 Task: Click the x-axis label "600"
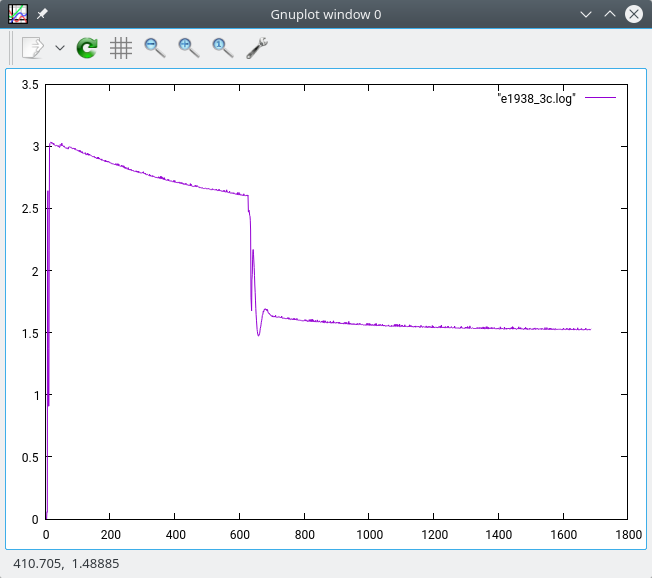240,534
